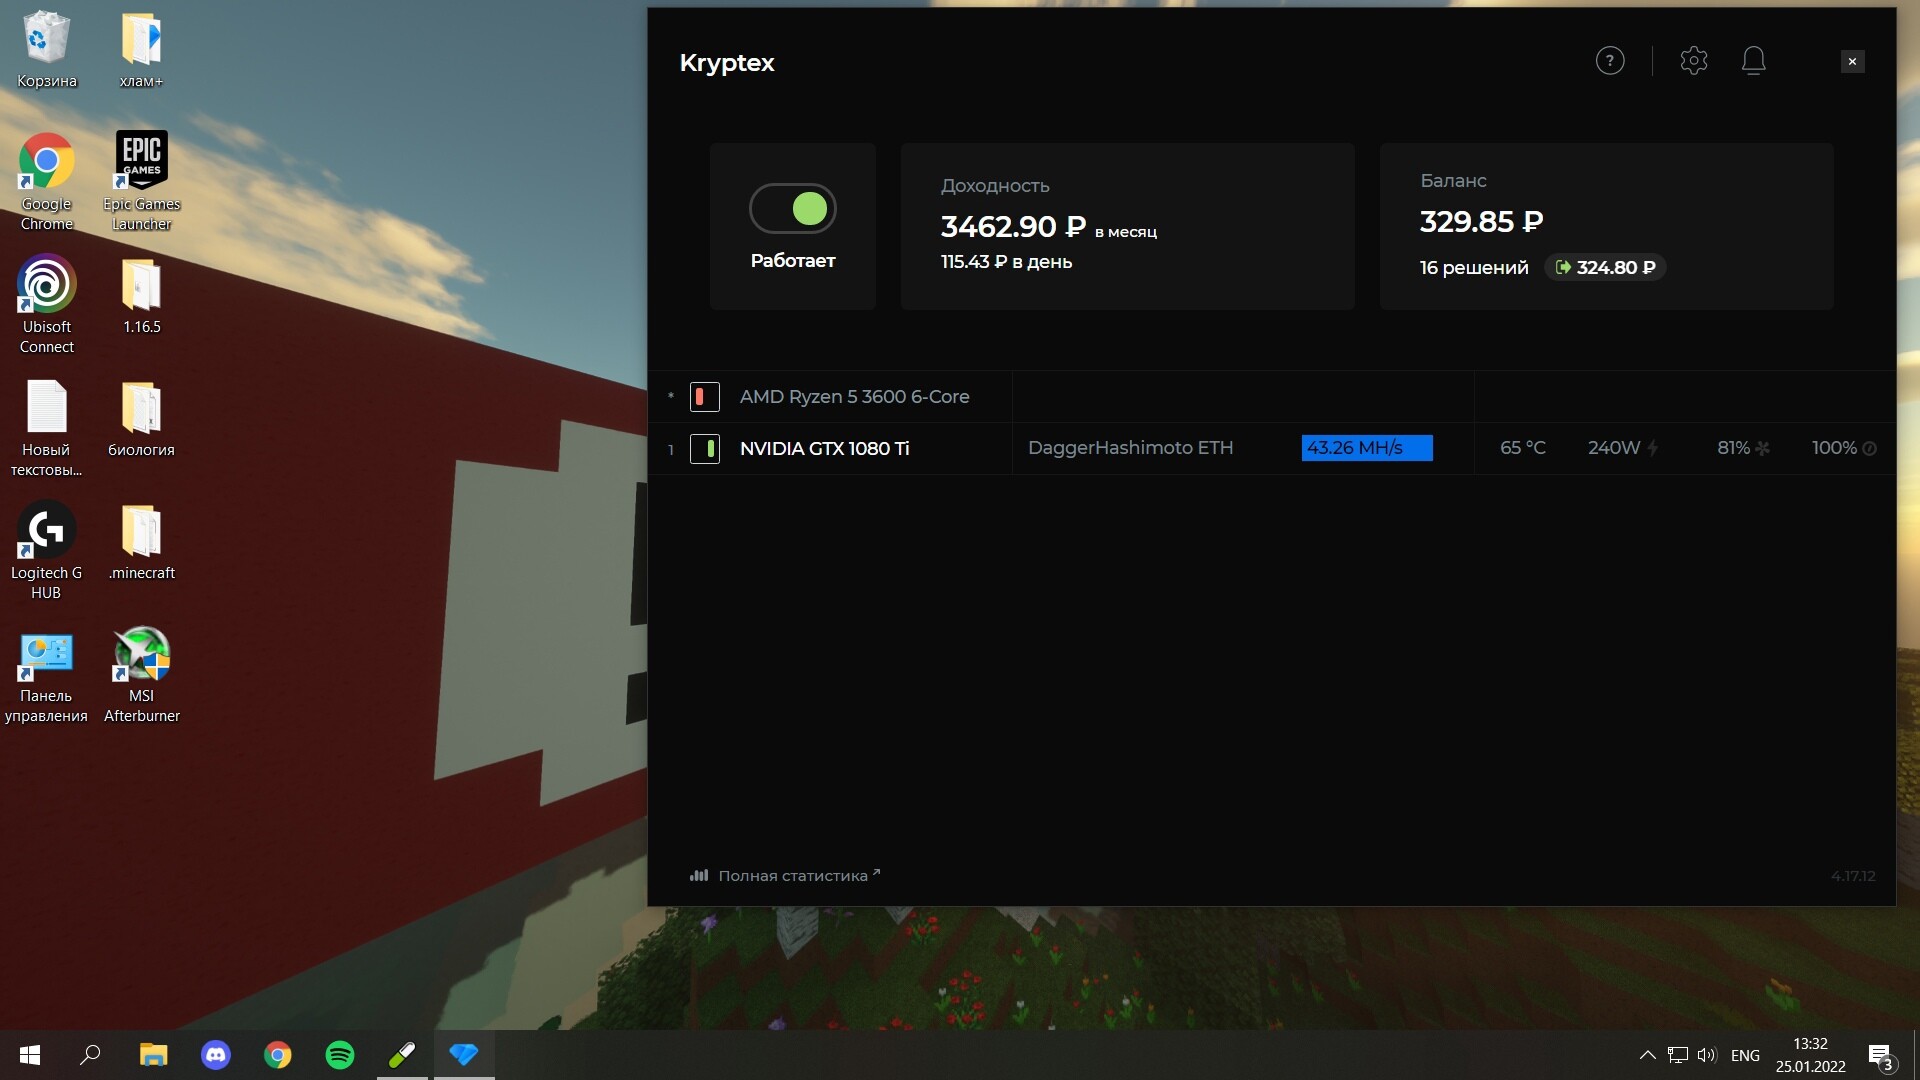Screen dimensions: 1920x1080
Task: Open the Корзина recycle bin desktop icon
Action: (46, 50)
